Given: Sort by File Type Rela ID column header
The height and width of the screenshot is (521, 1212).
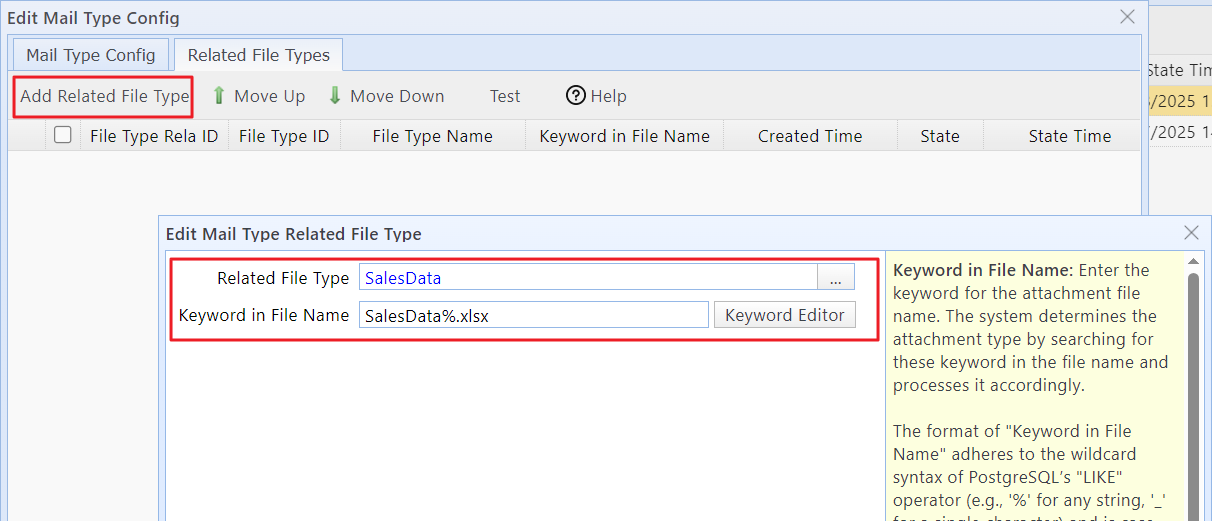Looking at the screenshot, I should [154, 136].
